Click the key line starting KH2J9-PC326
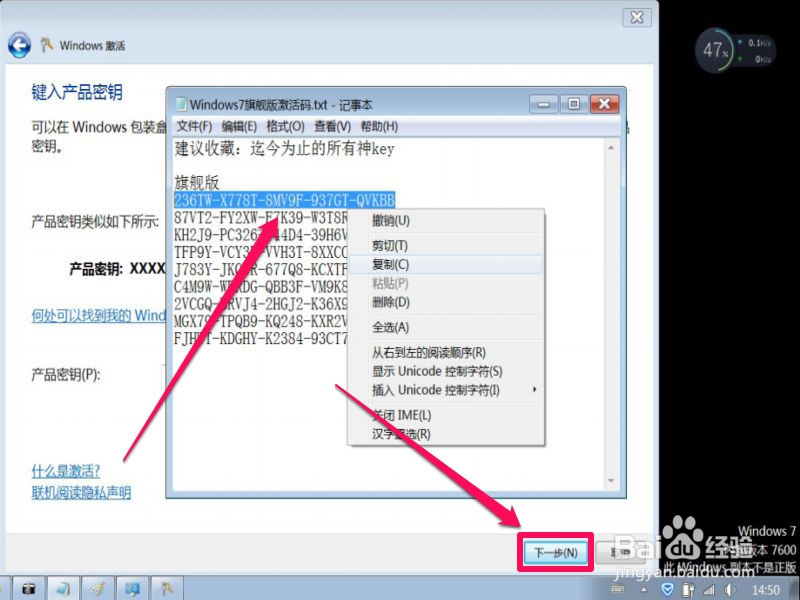This screenshot has height=600, width=800. point(261,235)
